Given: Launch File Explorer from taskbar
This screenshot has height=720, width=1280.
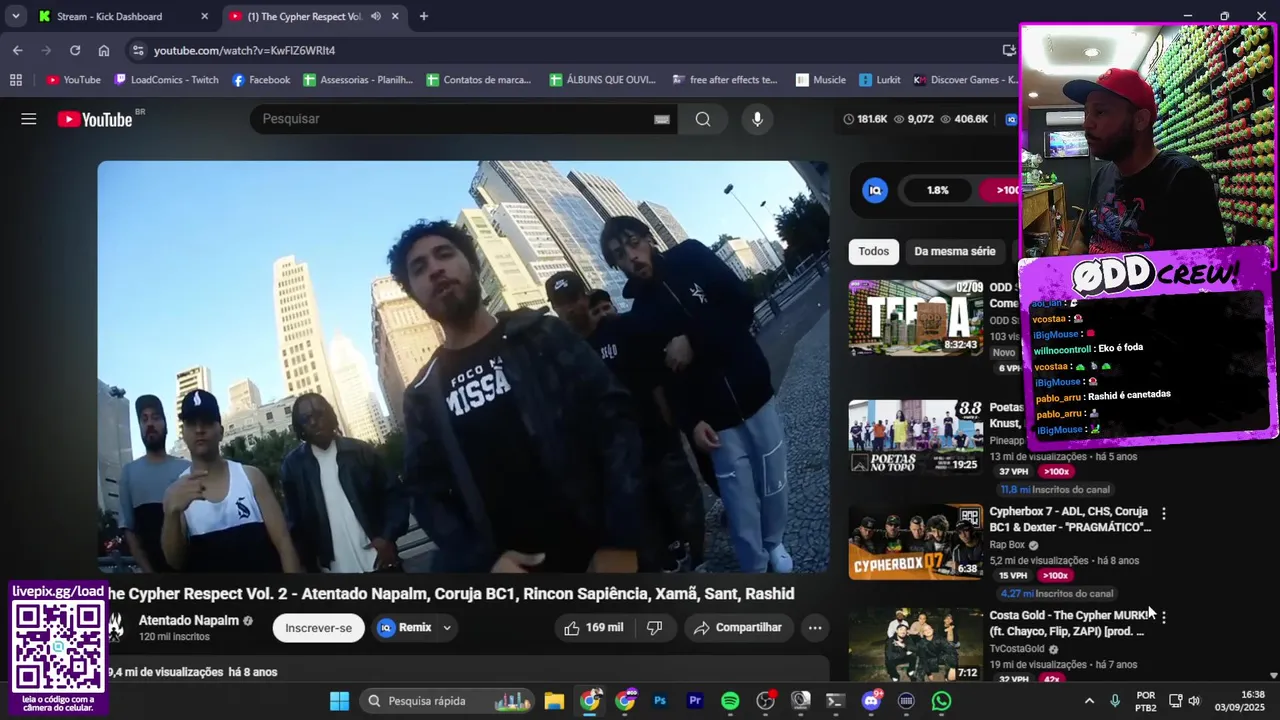Looking at the screenshot, I should pyautogui.click(x=554, y=701).
